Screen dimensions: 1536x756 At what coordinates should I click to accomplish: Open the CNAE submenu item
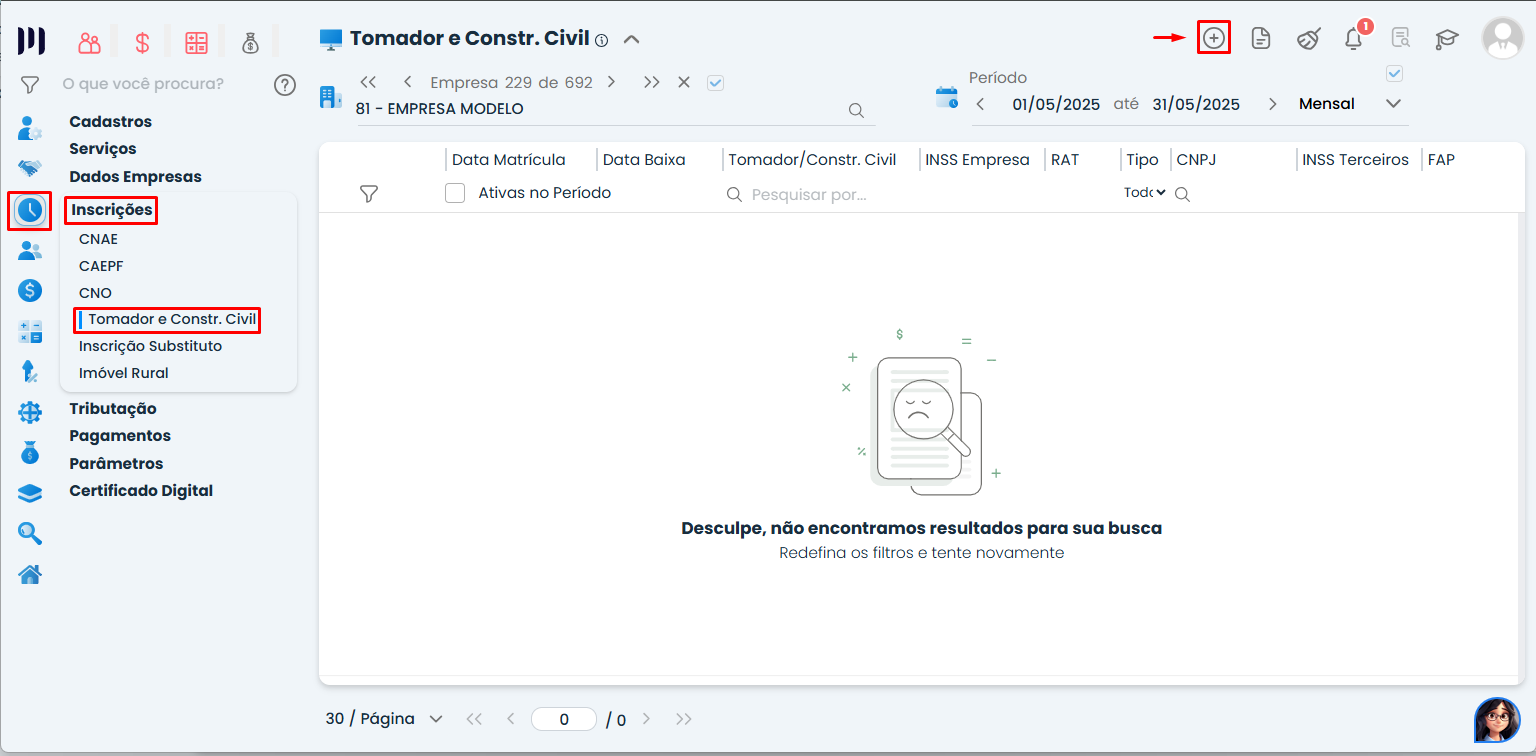click(x=98, y=240)
